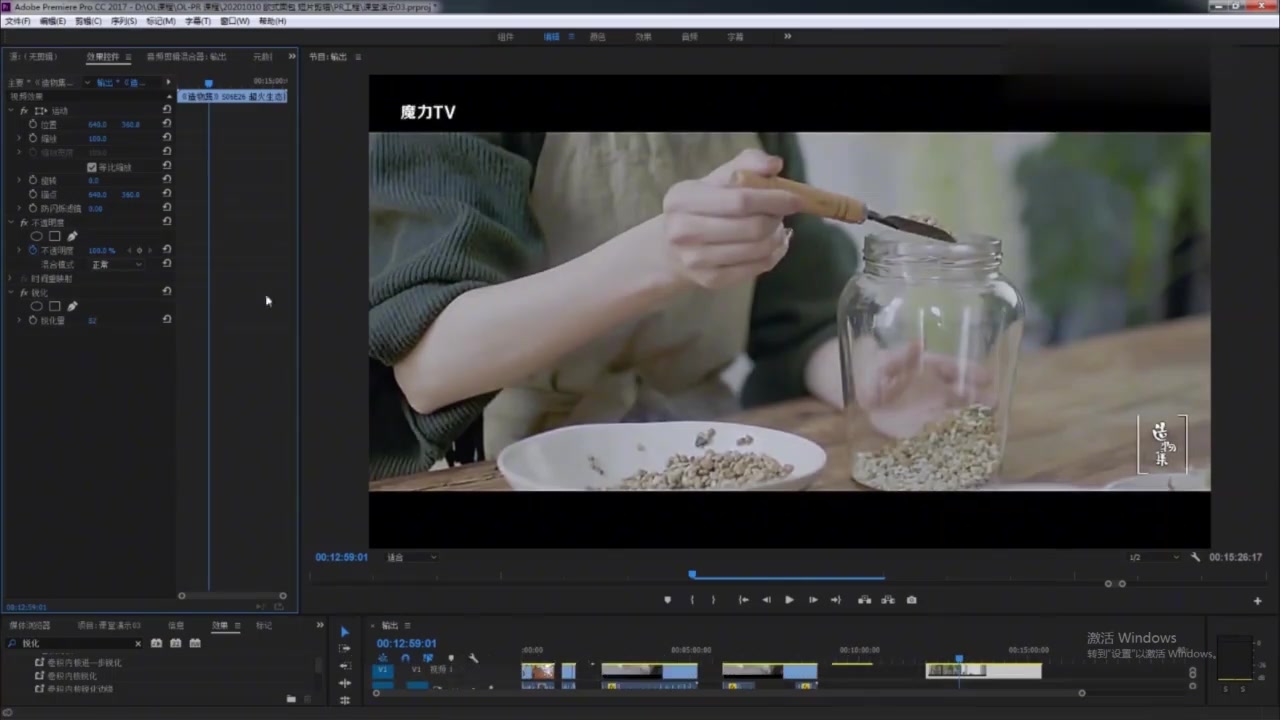This screenshot has height=720, width=1280.
Task: Click the 不透明度 add keyframe diamond
Action: 139,250
